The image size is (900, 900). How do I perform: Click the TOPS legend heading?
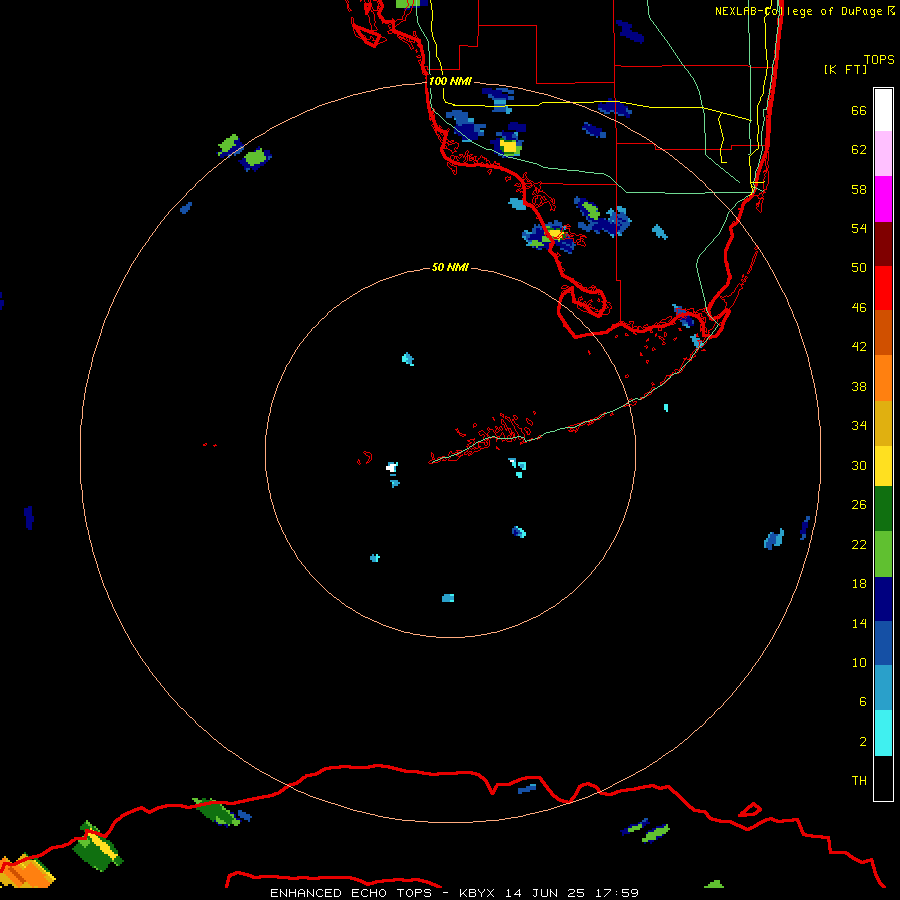coord(879,60)
